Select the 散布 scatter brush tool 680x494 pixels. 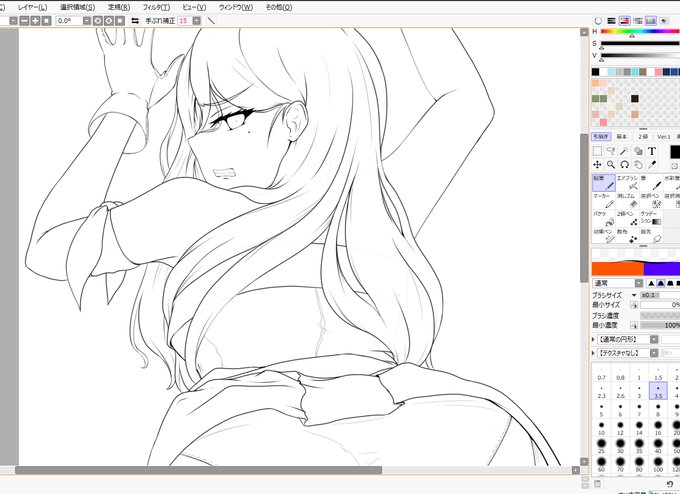(627, 236)
